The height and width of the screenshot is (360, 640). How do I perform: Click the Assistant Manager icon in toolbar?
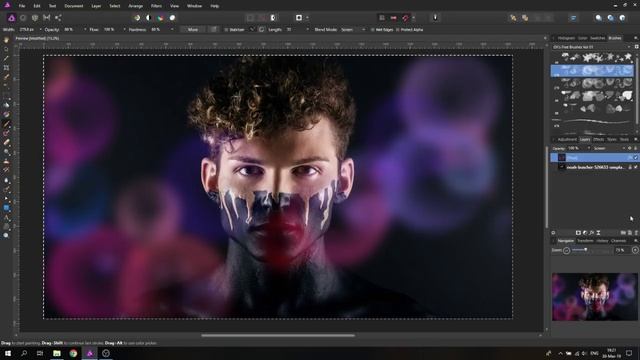435,18
